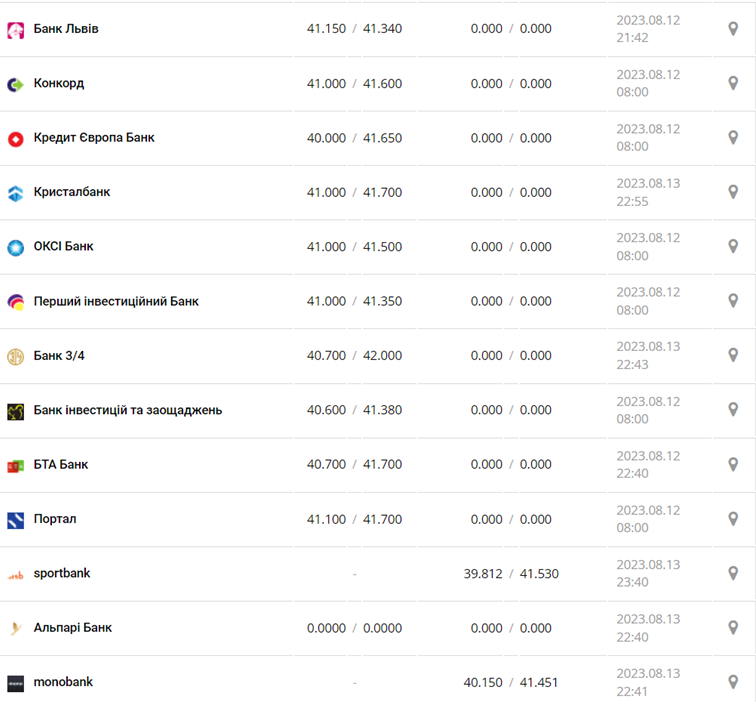The image size is (756, 702).
Task: Click the monobank logo icon
Action: click(x=15, y=683)
